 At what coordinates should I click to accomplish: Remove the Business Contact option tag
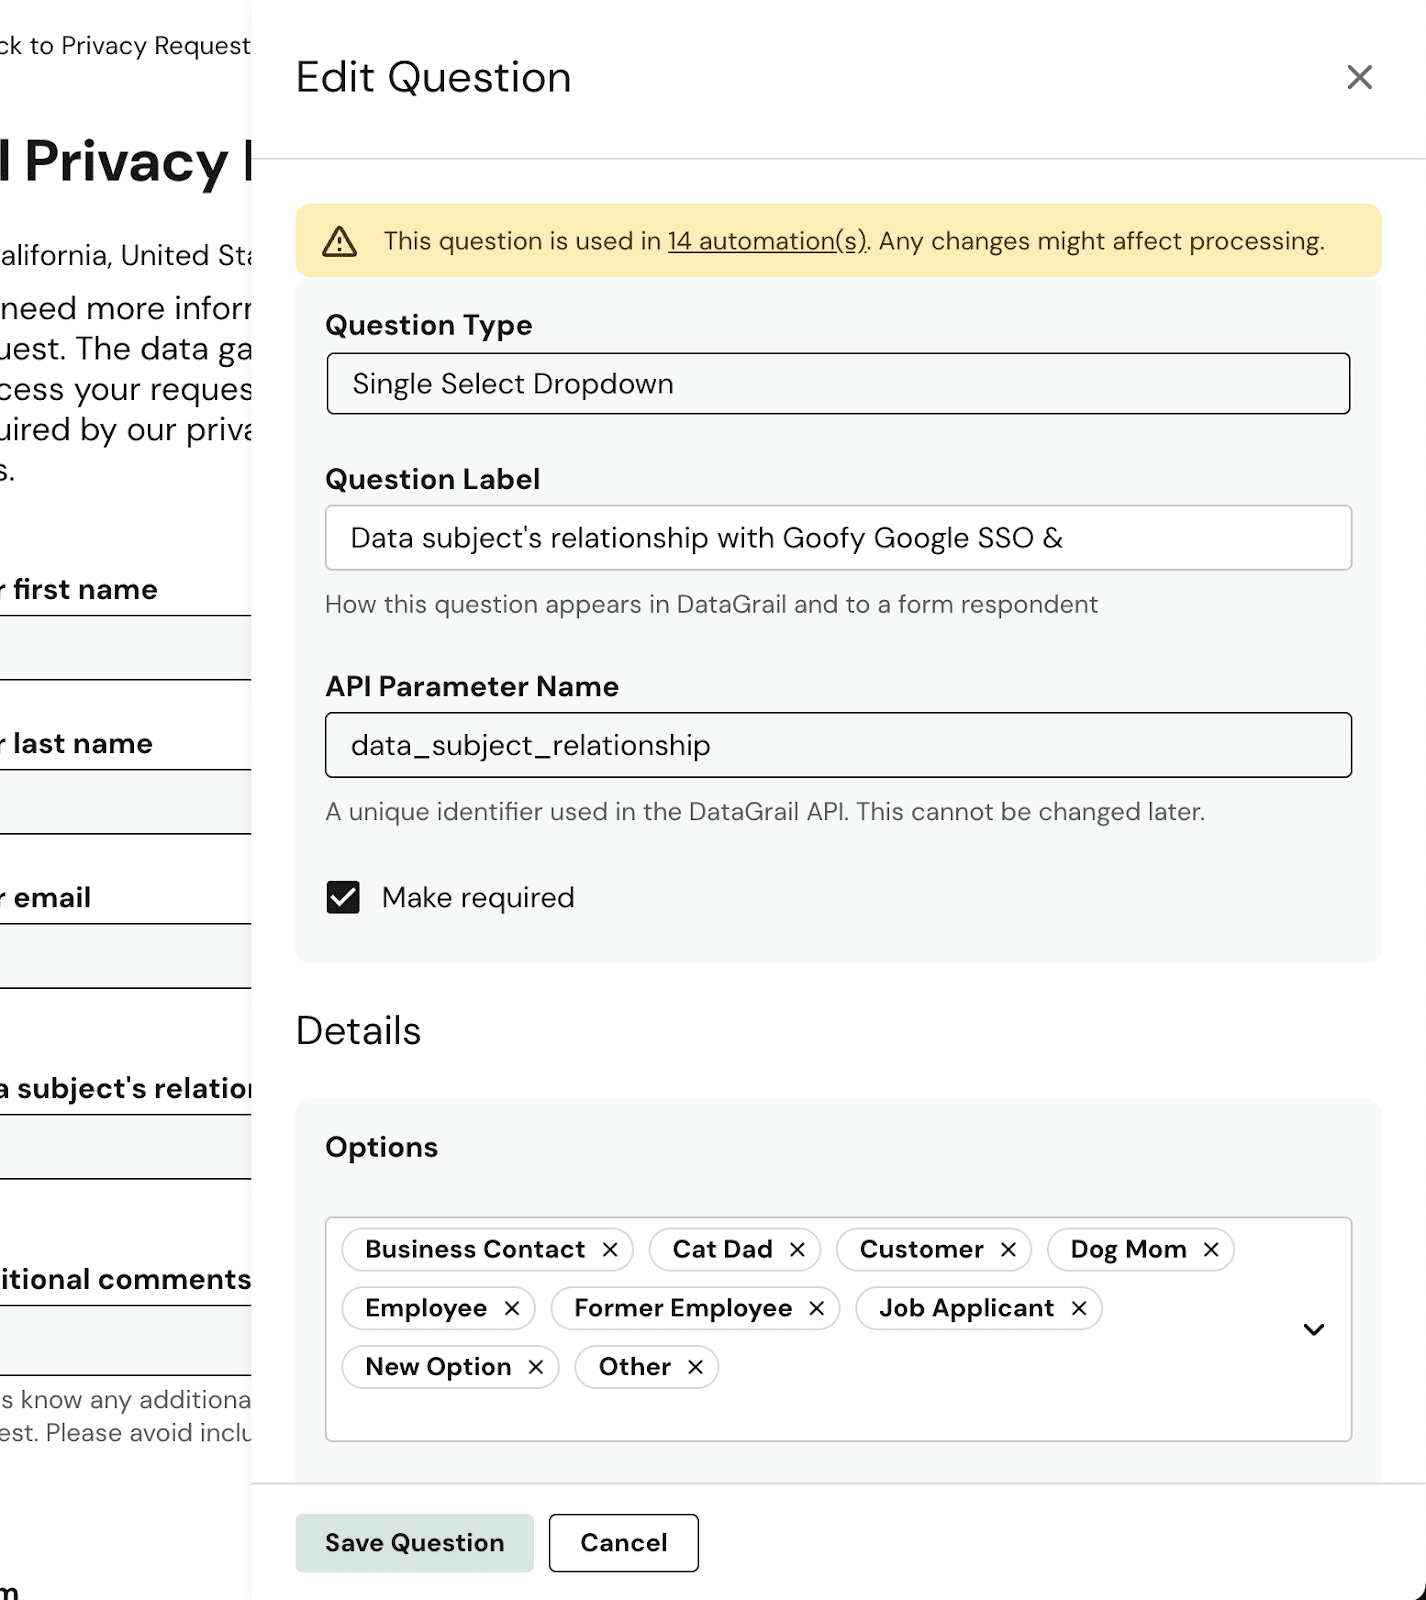coord(610,1250)
